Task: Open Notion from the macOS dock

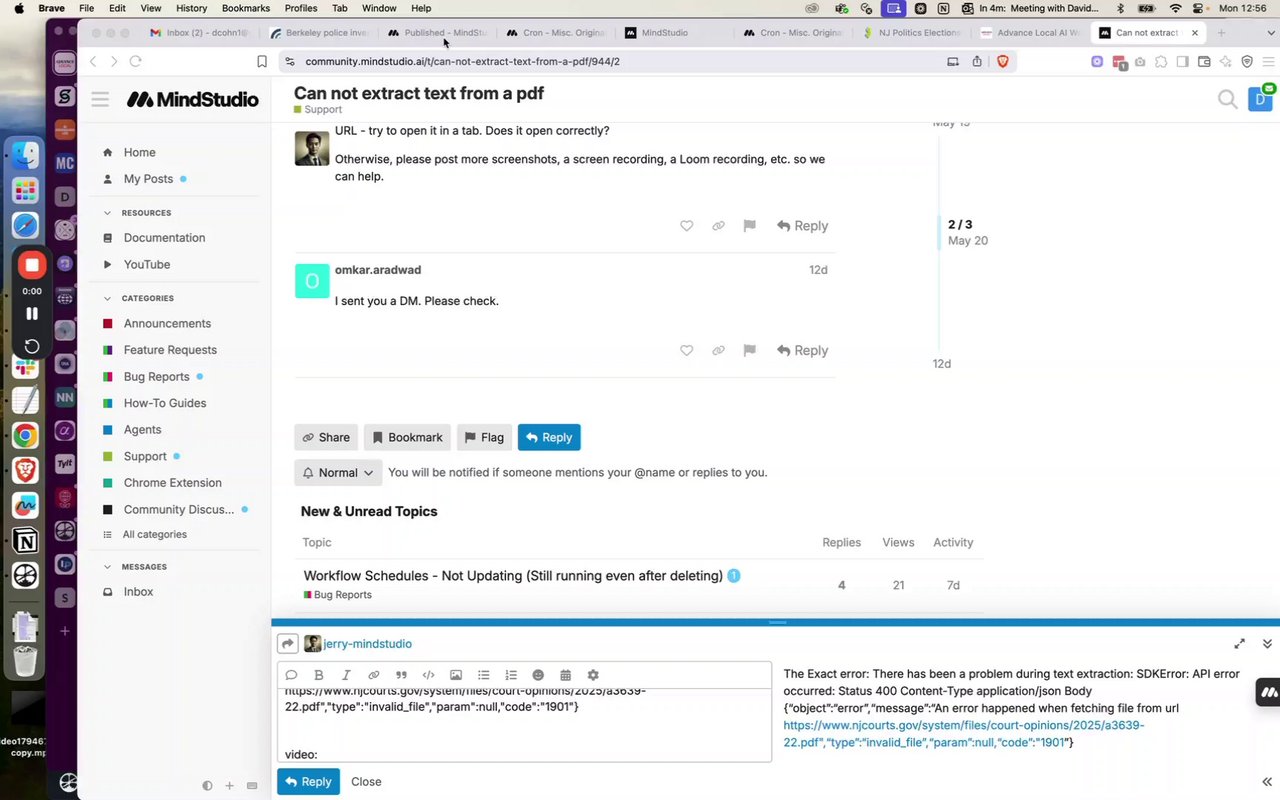Action: click(x=26, y=541)
